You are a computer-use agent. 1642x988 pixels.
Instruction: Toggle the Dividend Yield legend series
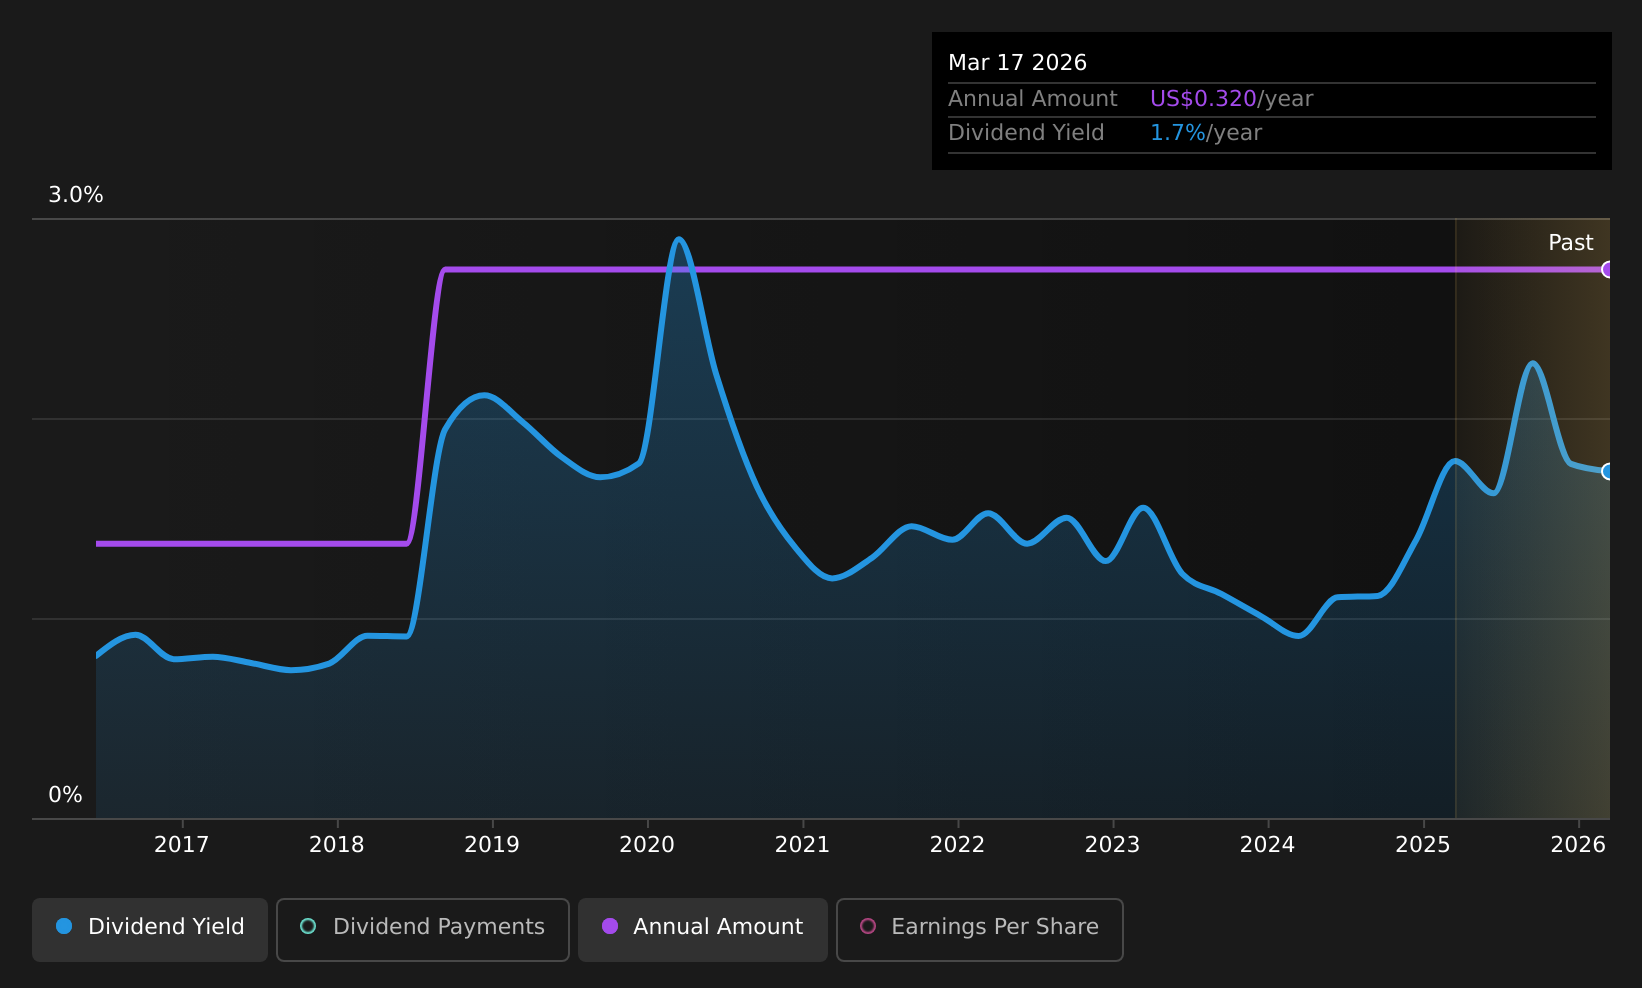150,929
